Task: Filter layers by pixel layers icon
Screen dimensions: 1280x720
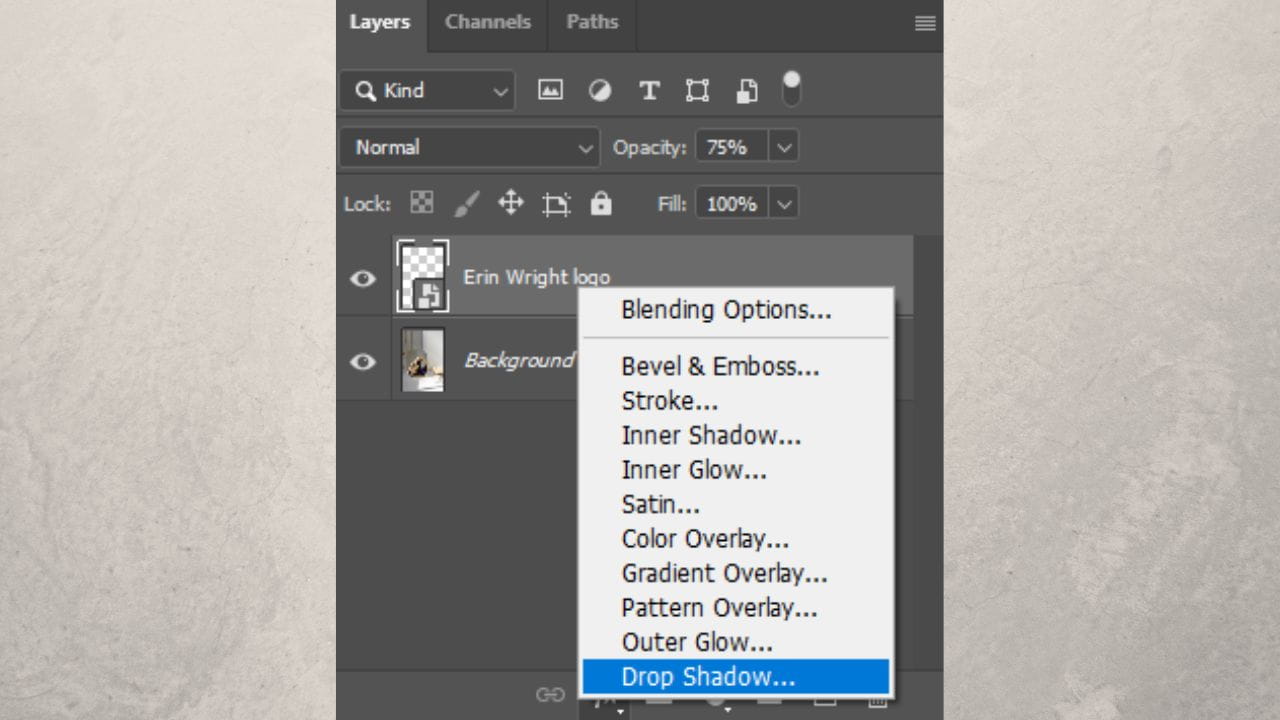Action: pos(550,90)
